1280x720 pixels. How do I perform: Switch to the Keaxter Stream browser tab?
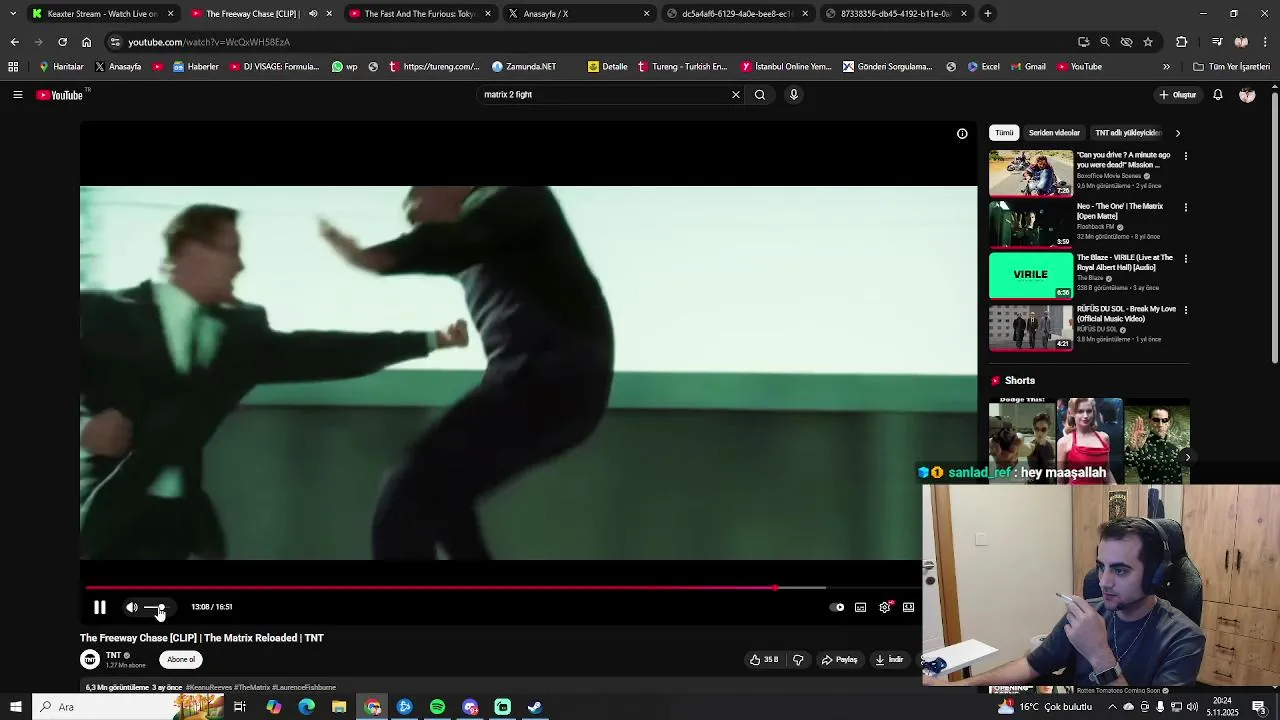[x=103, y=14]
